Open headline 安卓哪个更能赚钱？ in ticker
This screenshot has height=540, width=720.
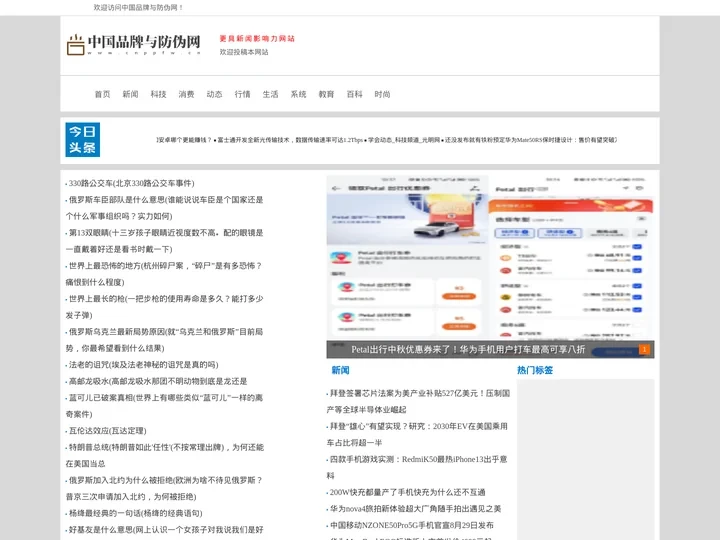pyautogui.click(x=185, y=140)
